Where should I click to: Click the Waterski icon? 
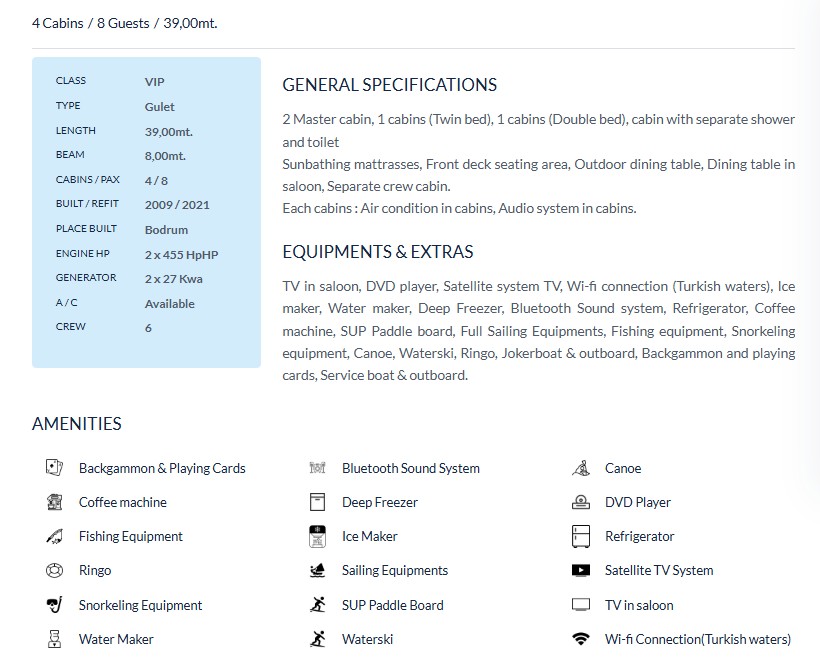click(x=318, y=639)
